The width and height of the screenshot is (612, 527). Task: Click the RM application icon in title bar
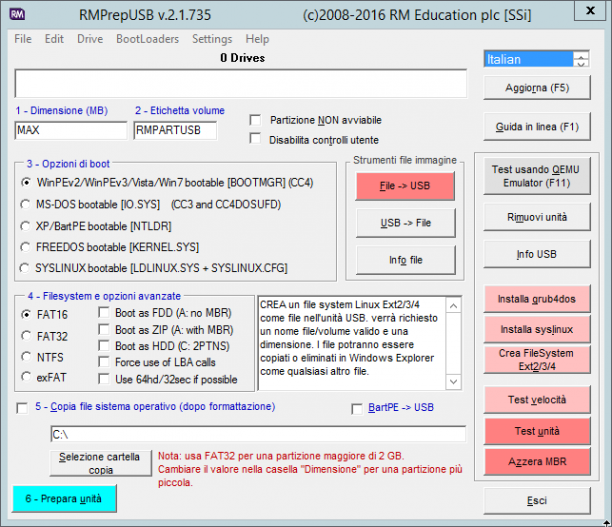[17, 14]
